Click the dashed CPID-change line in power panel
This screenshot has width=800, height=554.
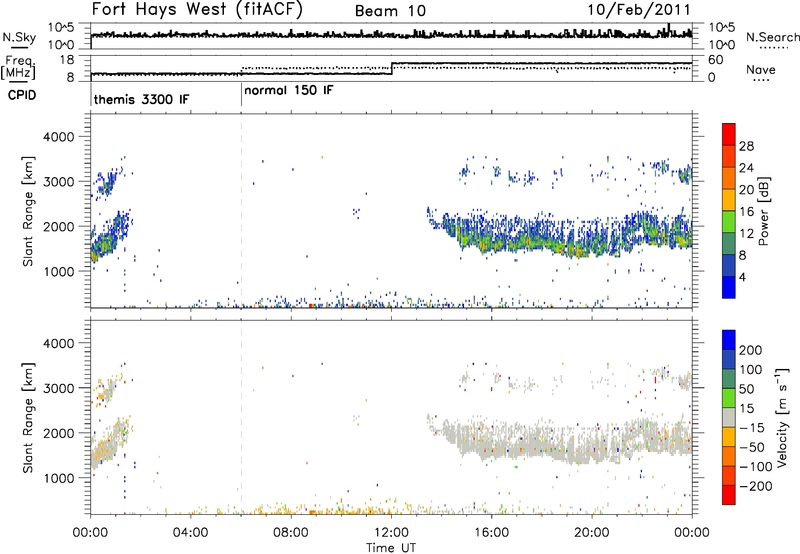241,209
